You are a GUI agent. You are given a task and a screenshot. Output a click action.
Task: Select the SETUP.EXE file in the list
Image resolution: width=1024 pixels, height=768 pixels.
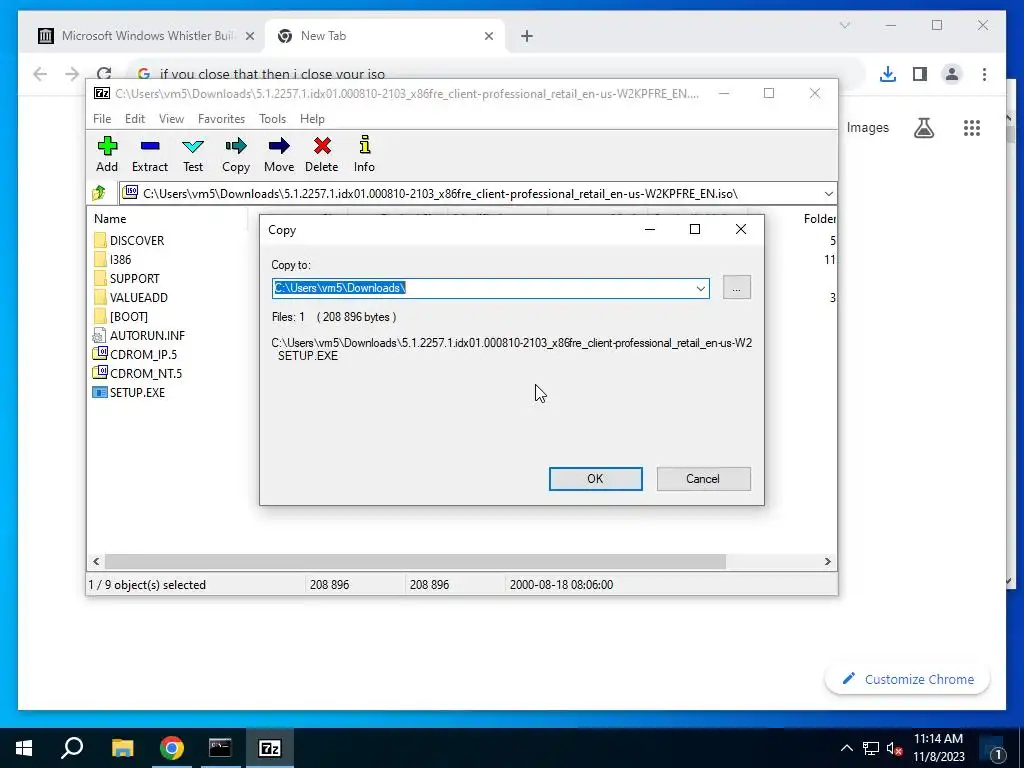129,392
